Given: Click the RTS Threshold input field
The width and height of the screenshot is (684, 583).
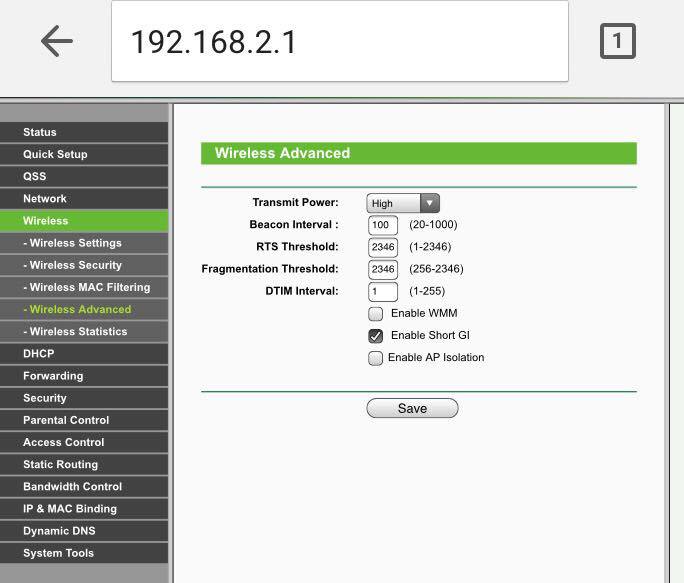Looking at the screenshot, I should click(x=383, y=247).
